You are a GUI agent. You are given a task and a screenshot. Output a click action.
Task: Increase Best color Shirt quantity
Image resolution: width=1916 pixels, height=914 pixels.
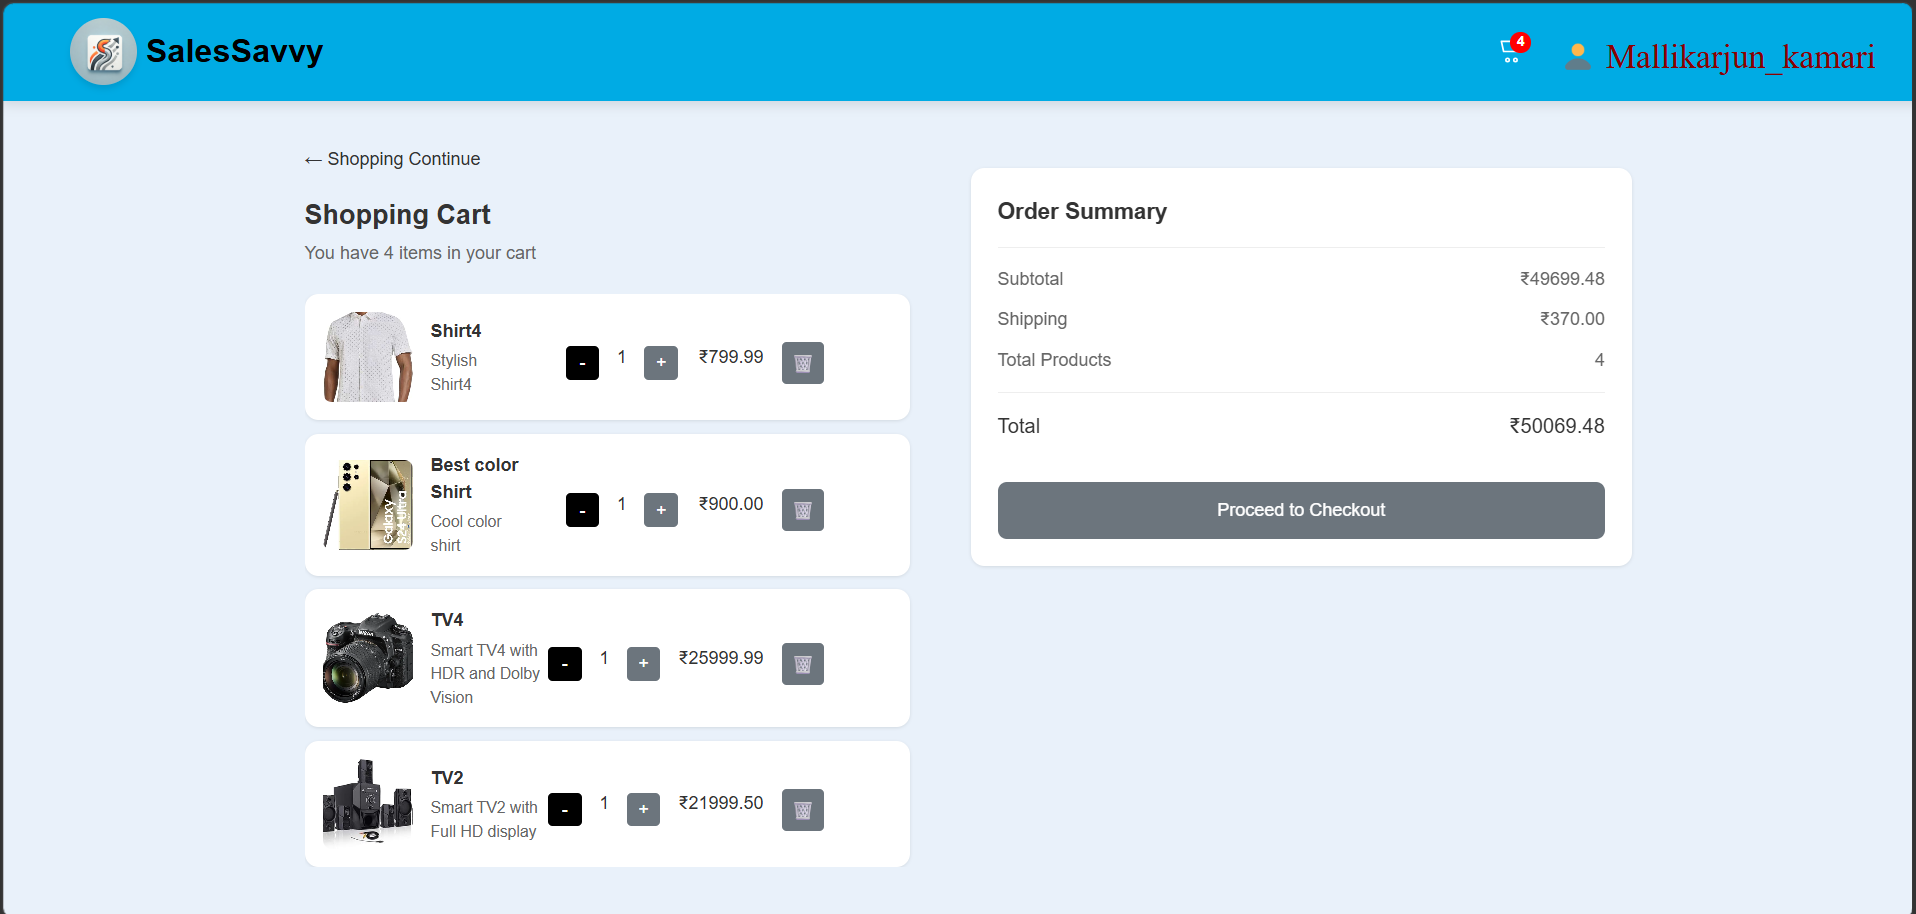pyautogui.click(x=660, y=510)
